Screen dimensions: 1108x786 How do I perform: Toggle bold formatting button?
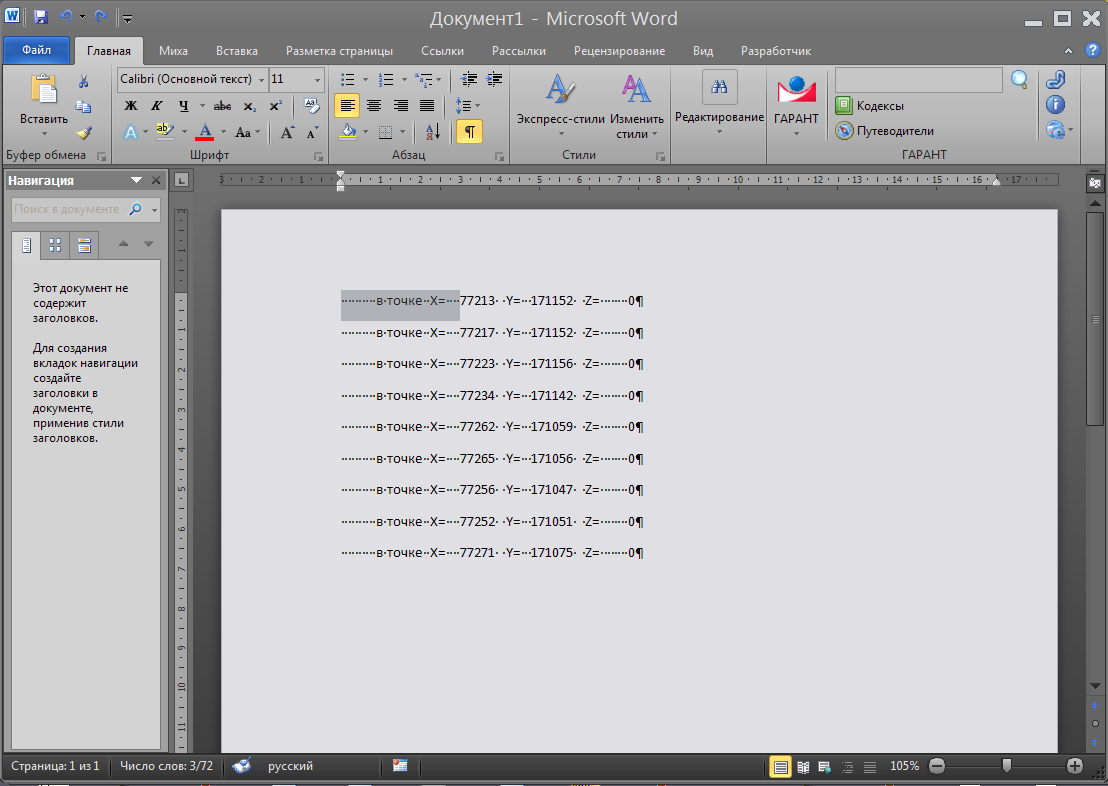coord(130,106)
